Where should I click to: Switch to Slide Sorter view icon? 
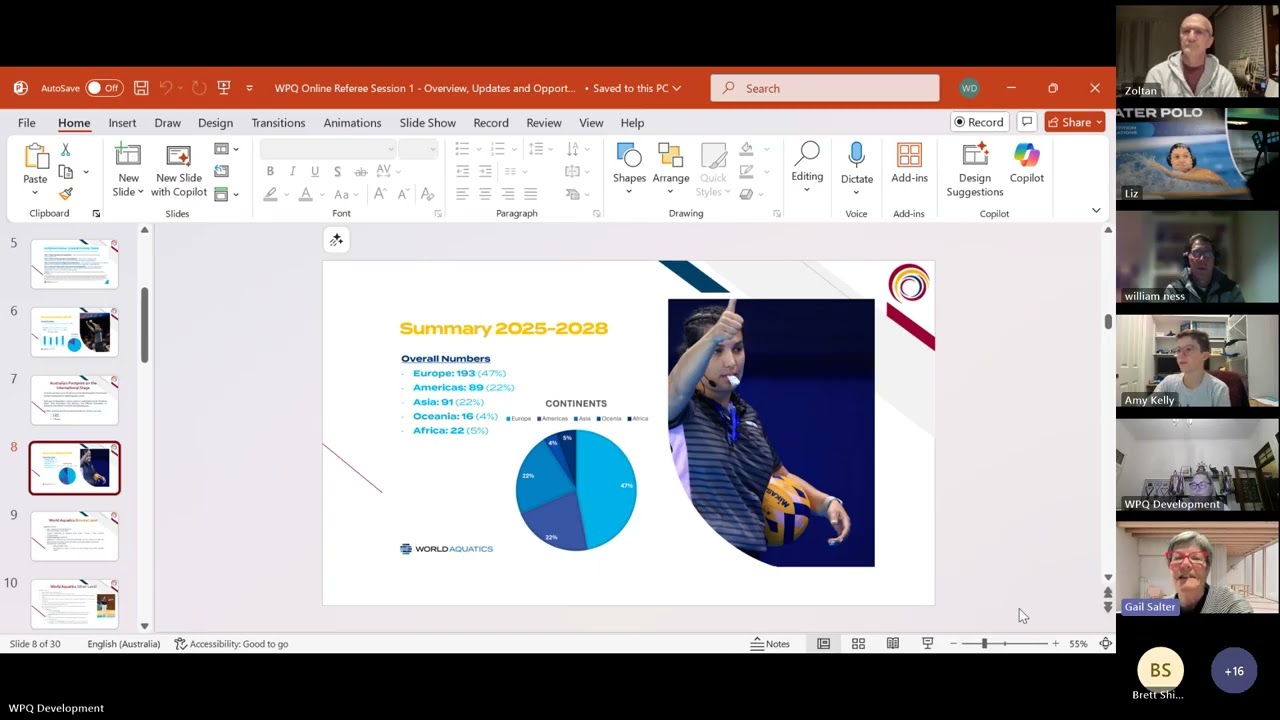[858, 644]
